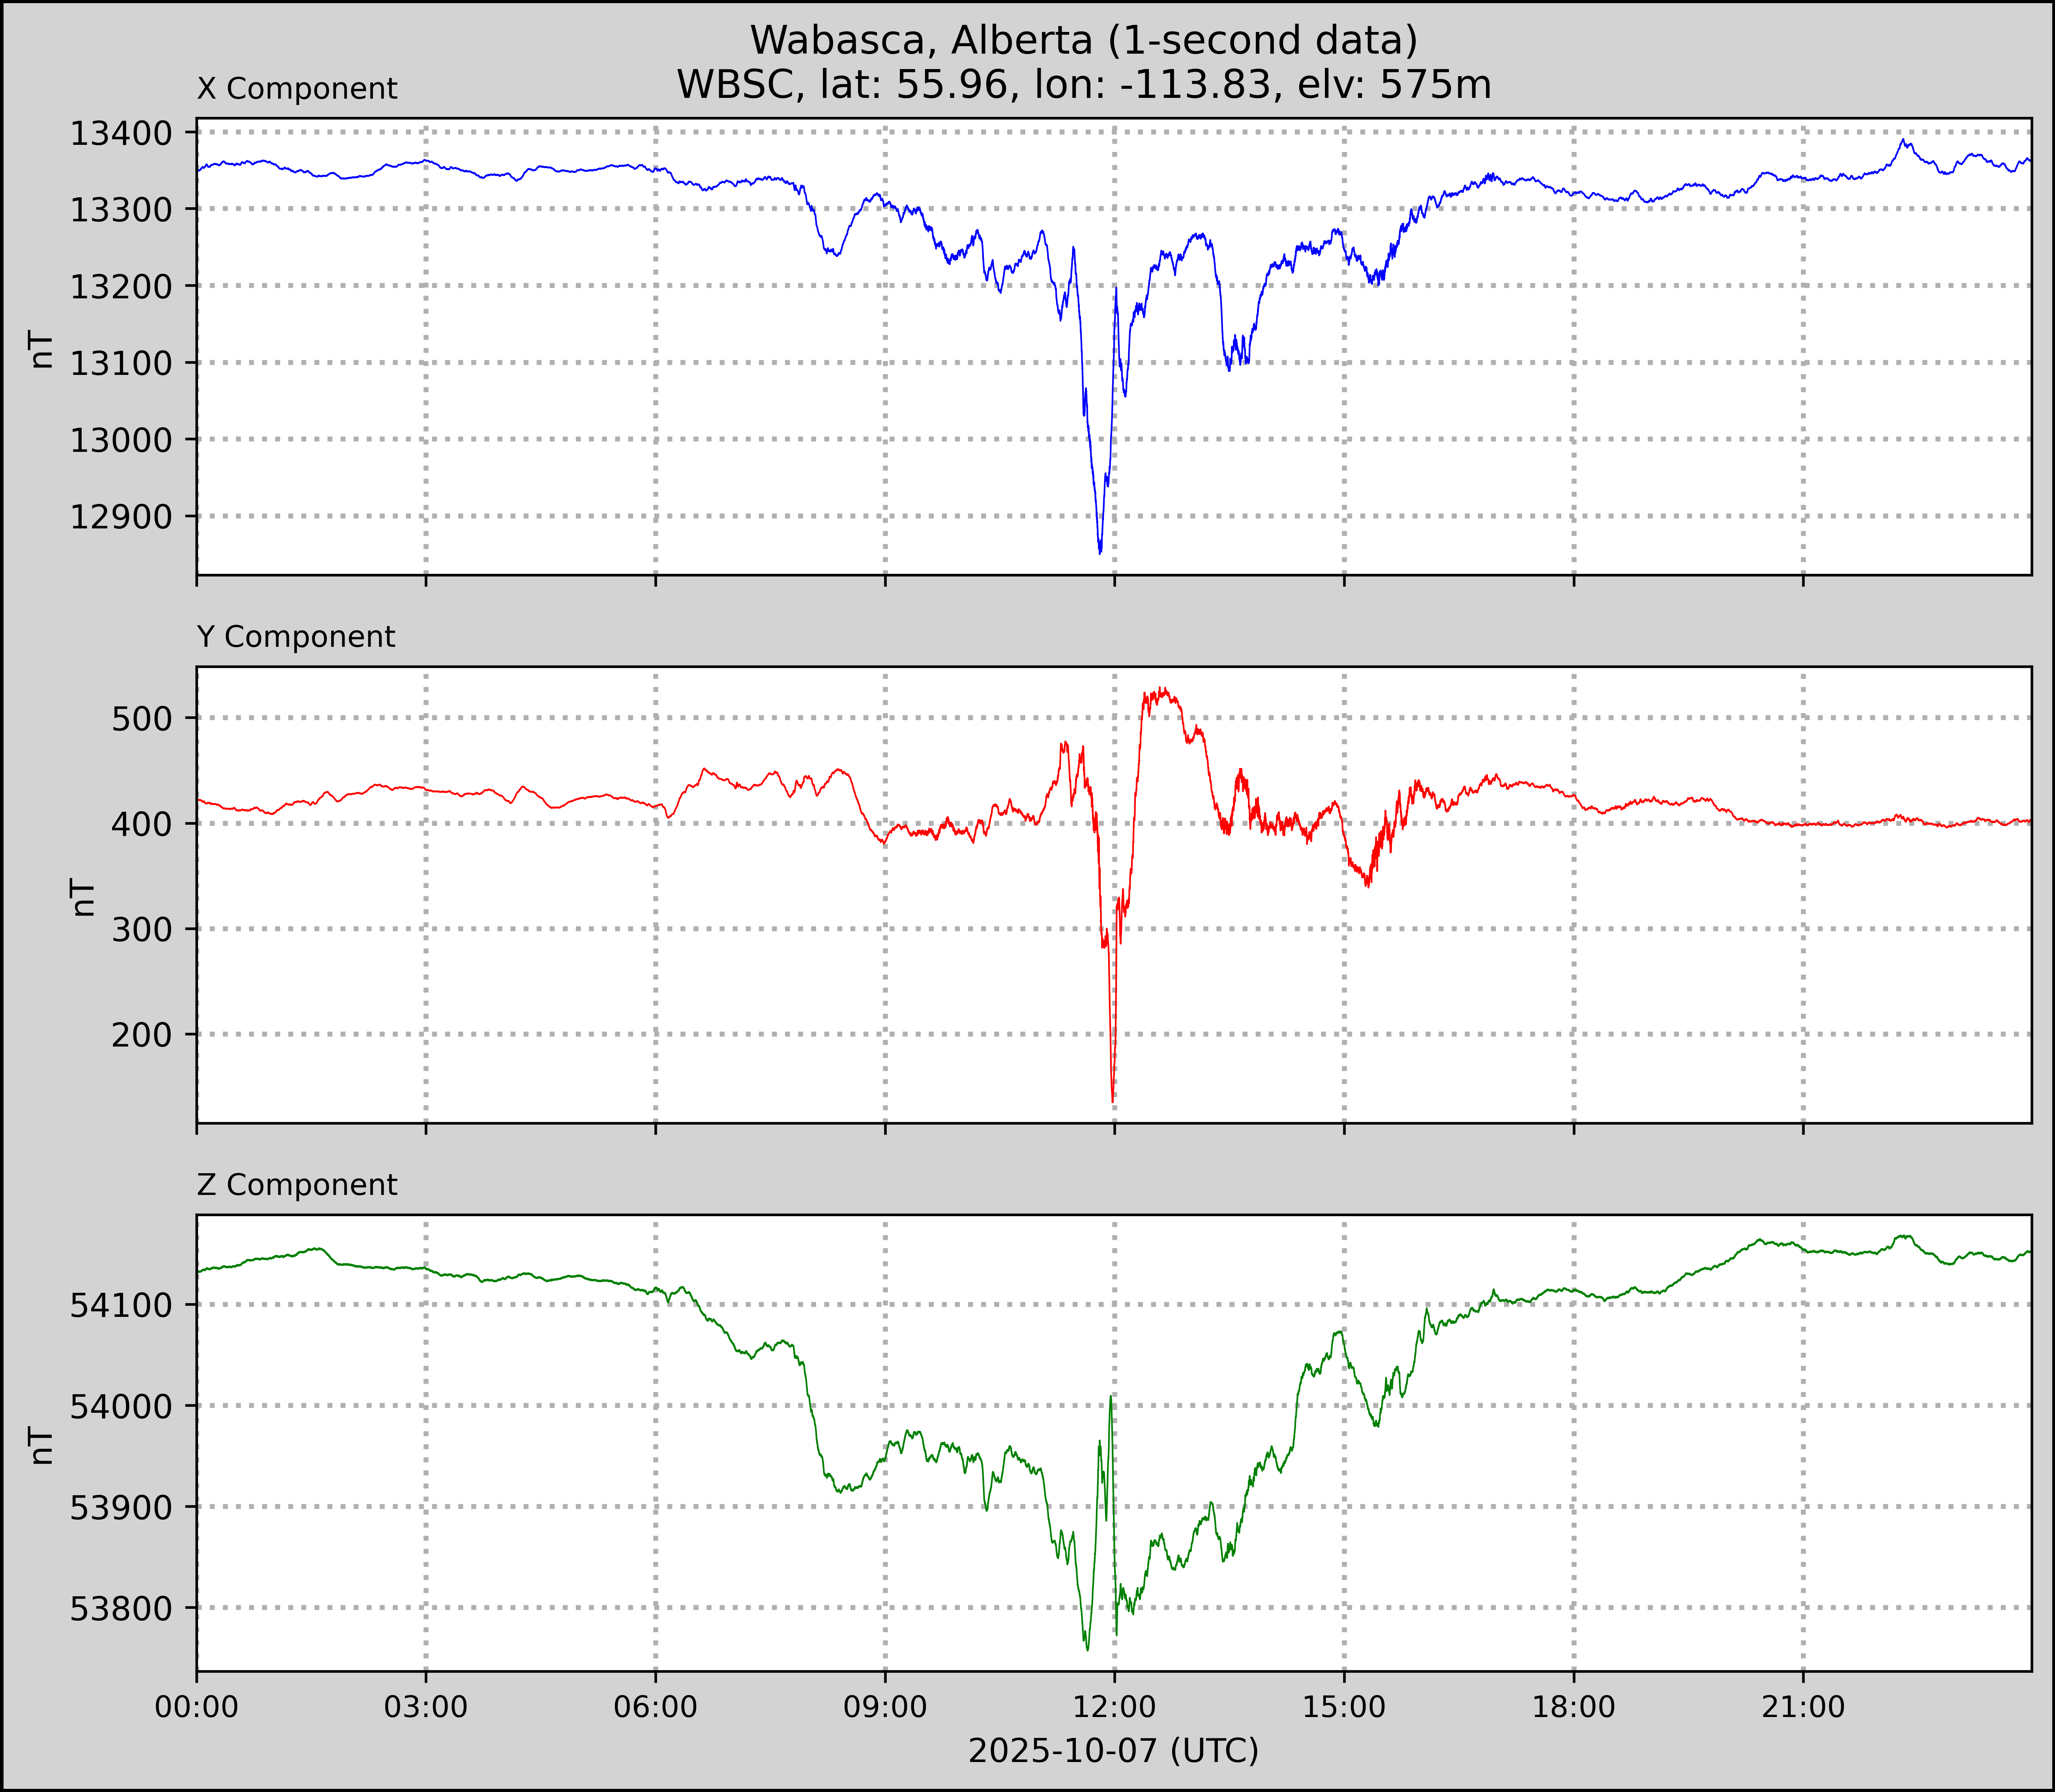Click the Z Component panel label

(x=297, y=1185)
